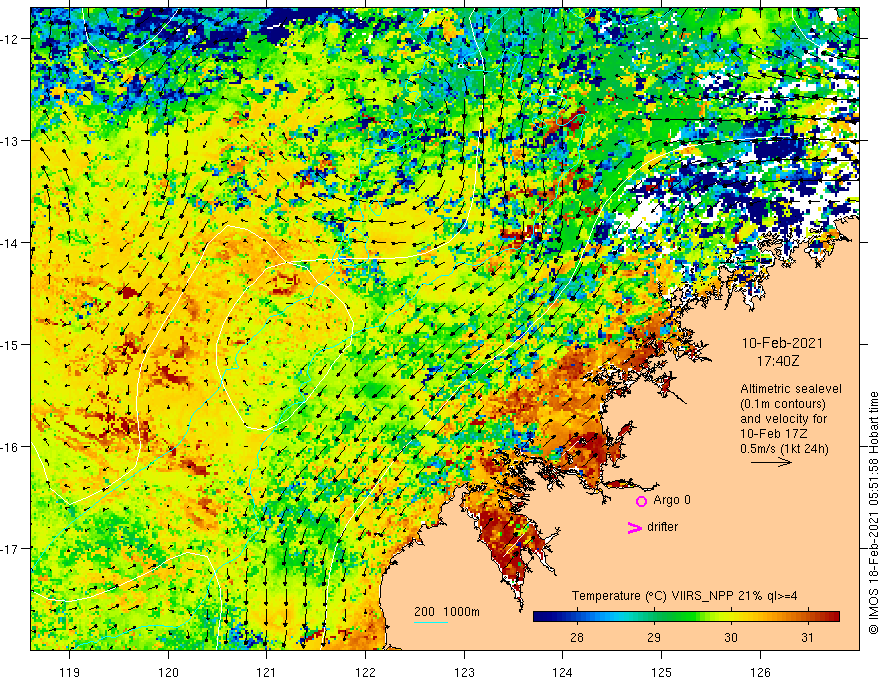
Task: Click the '200 1000m' bathymetry legend label
Action: click(x=447, y=612)
